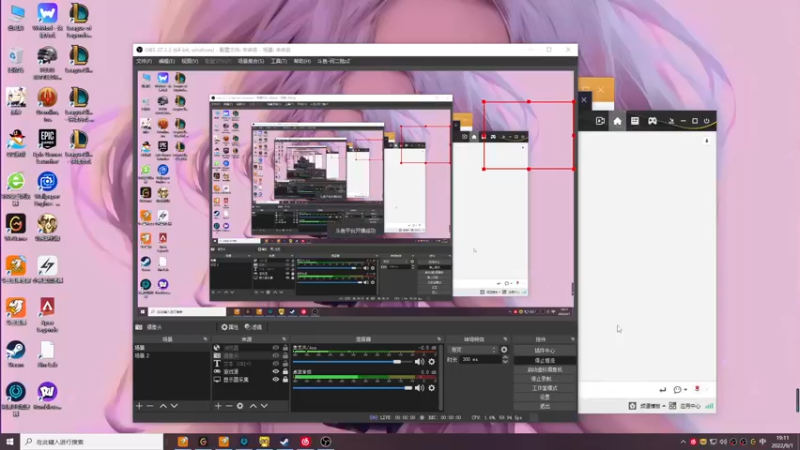Open transition properties gear icon
The height and width of the screenshot is (450, 800).
coord(504,350)
